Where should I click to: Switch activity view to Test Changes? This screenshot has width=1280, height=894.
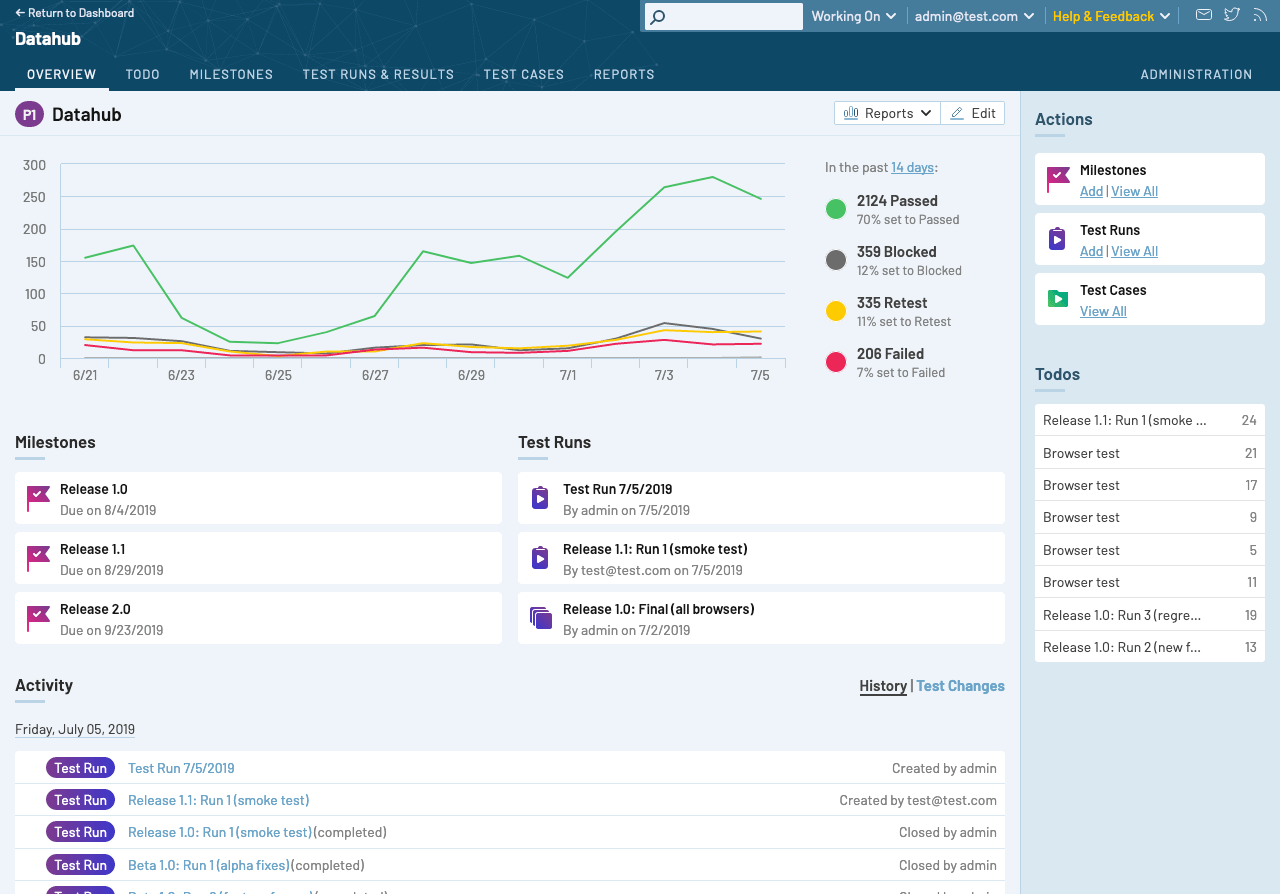[960, 686]
